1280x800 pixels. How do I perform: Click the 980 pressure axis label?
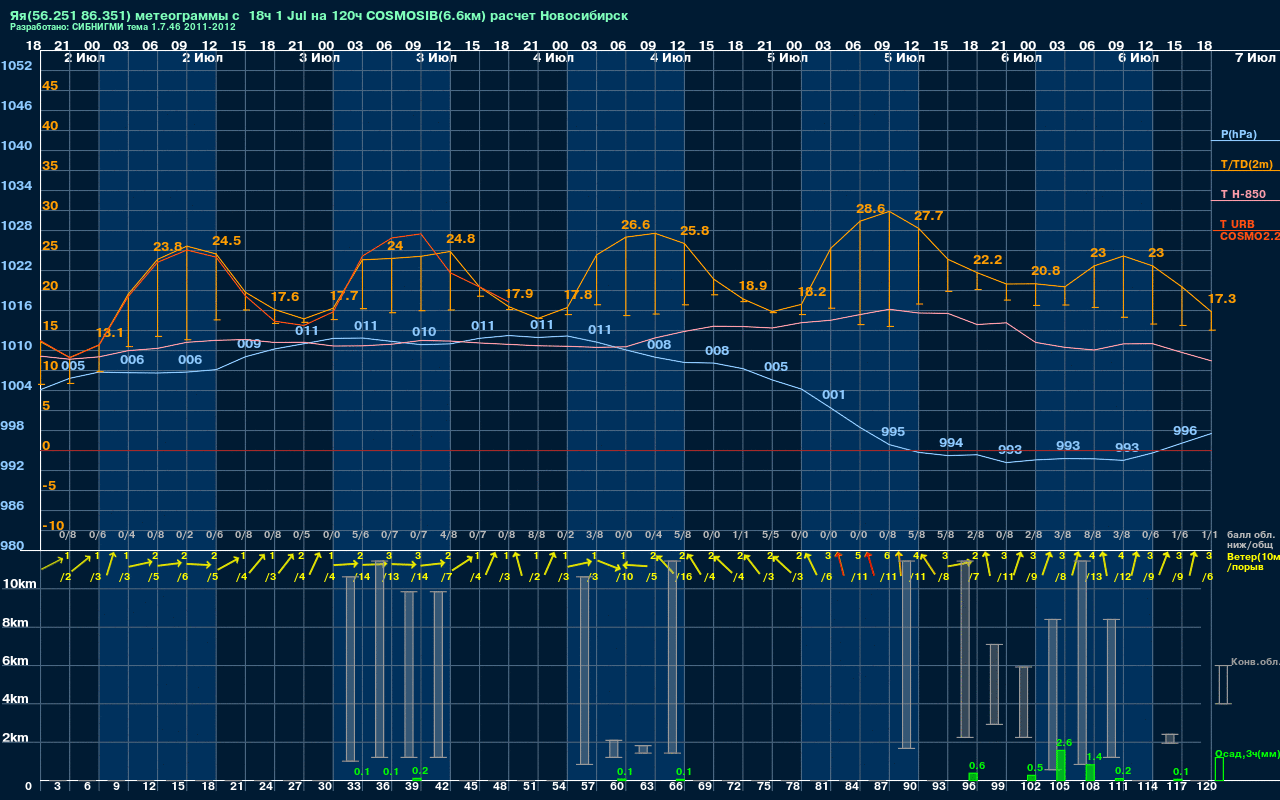[x=12, y=546]
